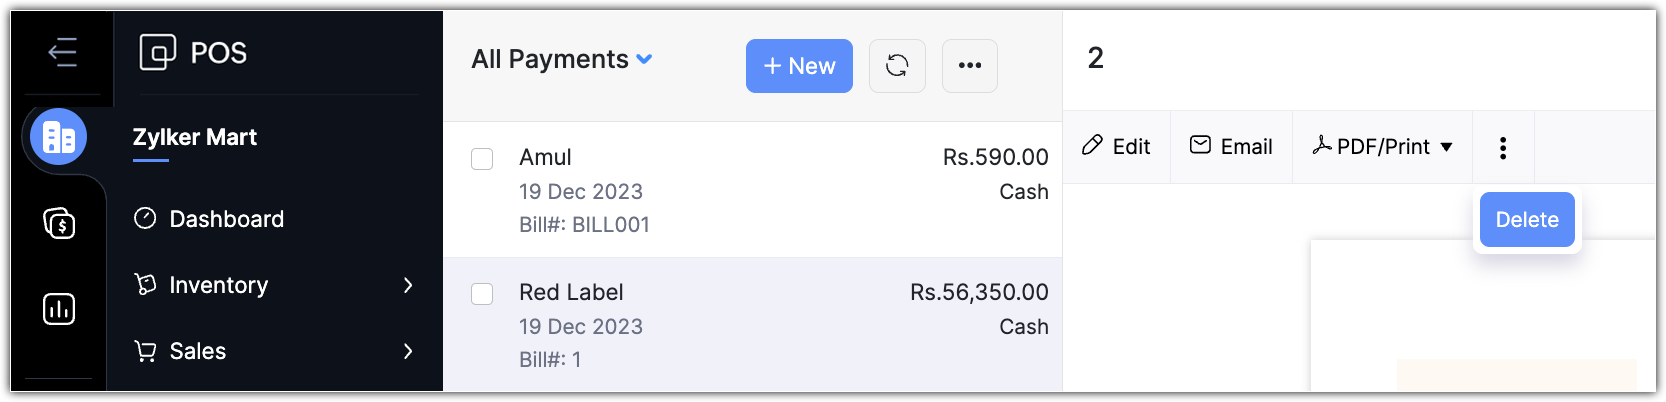Open the Red Label Rs.56,350.00 payment row
This screenshot has height=402, width=1666.
point(750,325)
